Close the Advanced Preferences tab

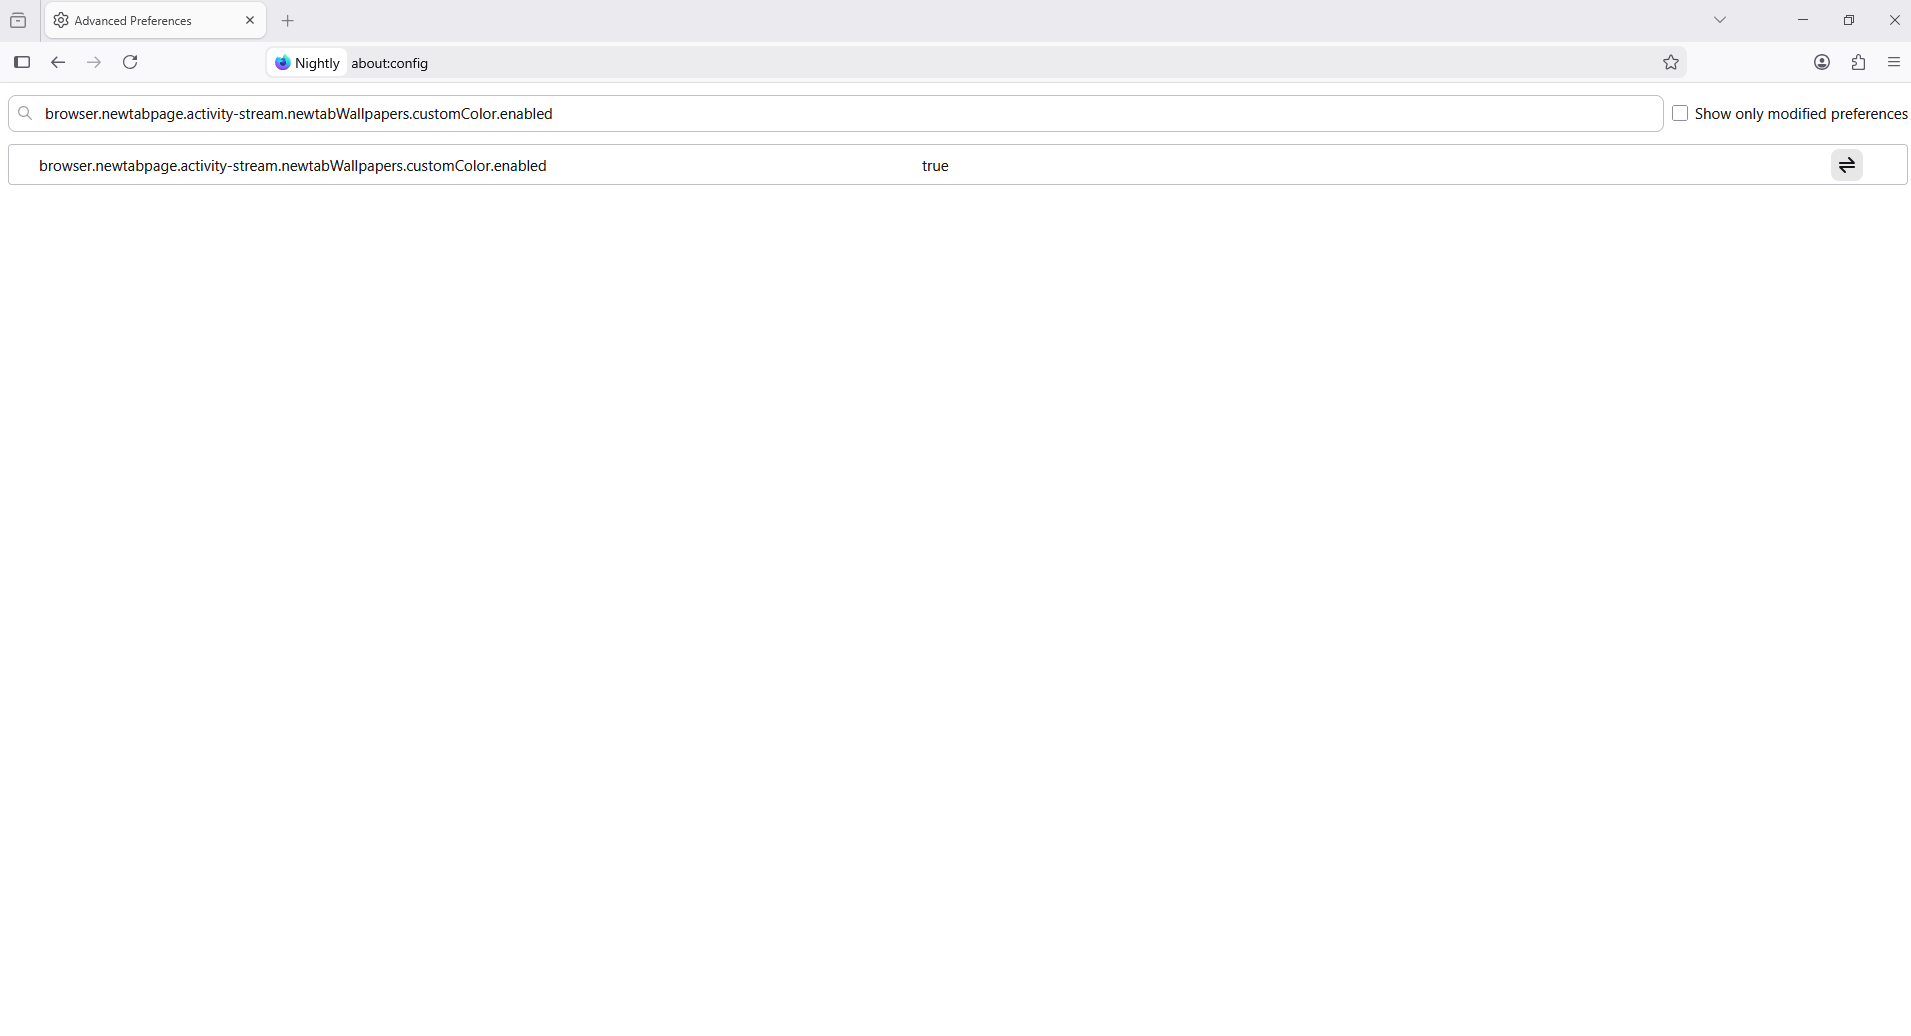point(250,20)
